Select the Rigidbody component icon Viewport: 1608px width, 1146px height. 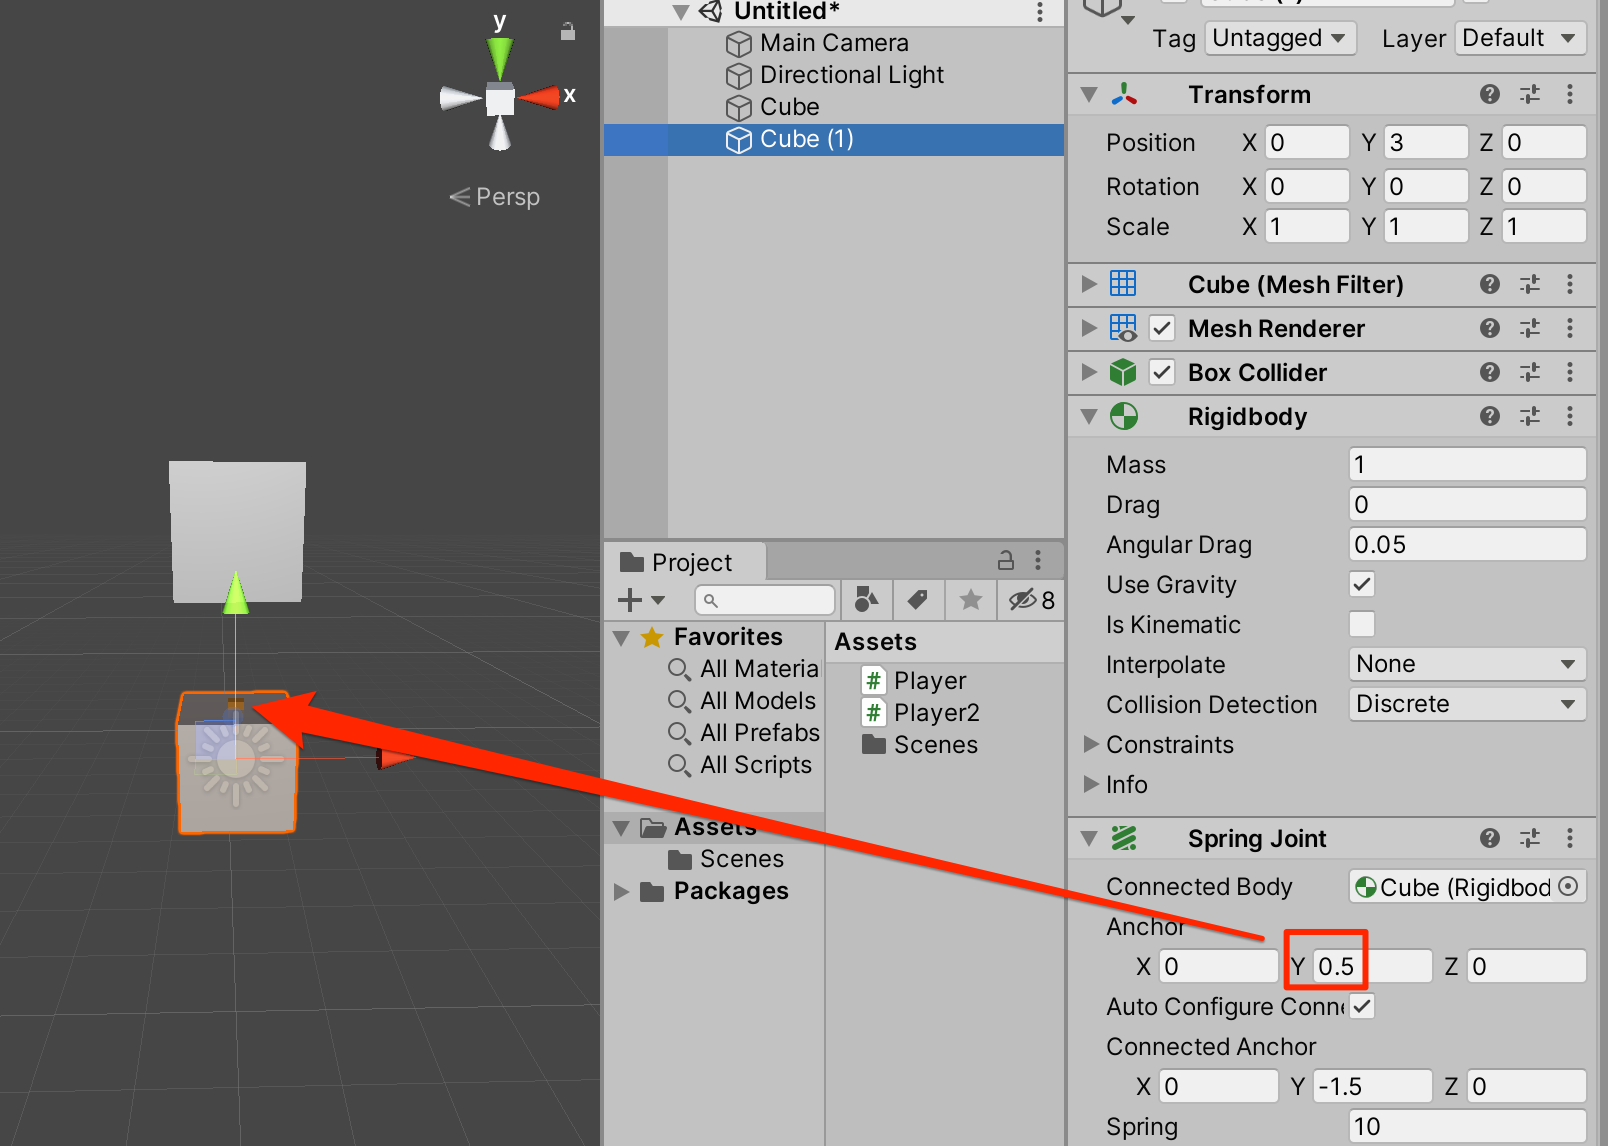(1124, 416)
